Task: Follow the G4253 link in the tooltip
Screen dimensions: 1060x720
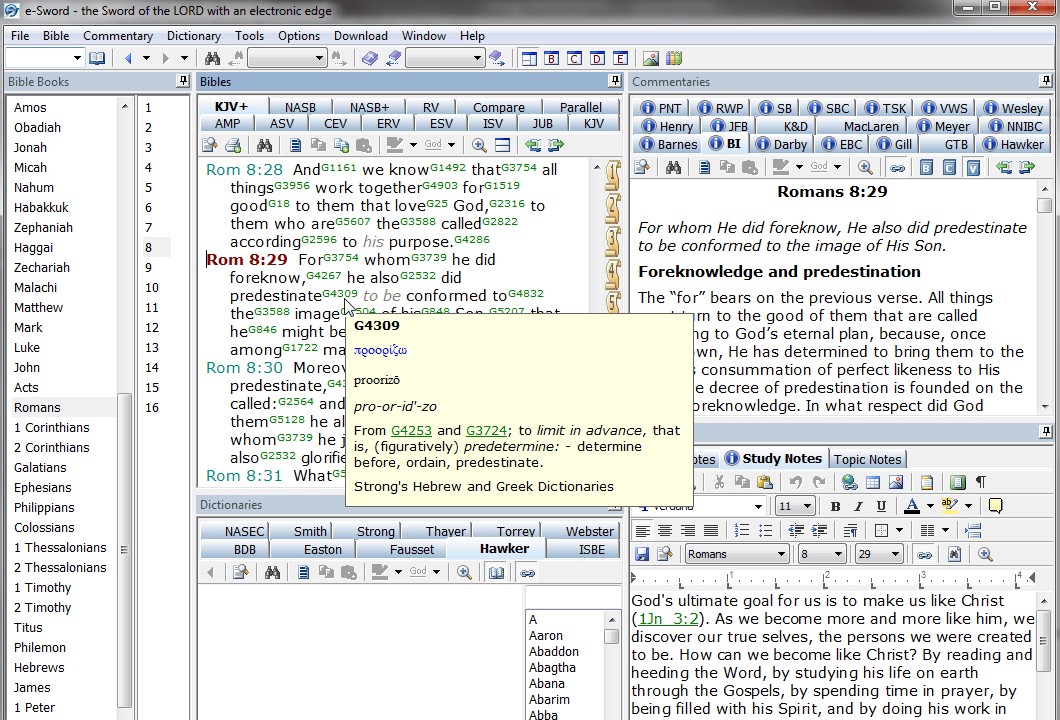Action: click(x=411, y=431)
